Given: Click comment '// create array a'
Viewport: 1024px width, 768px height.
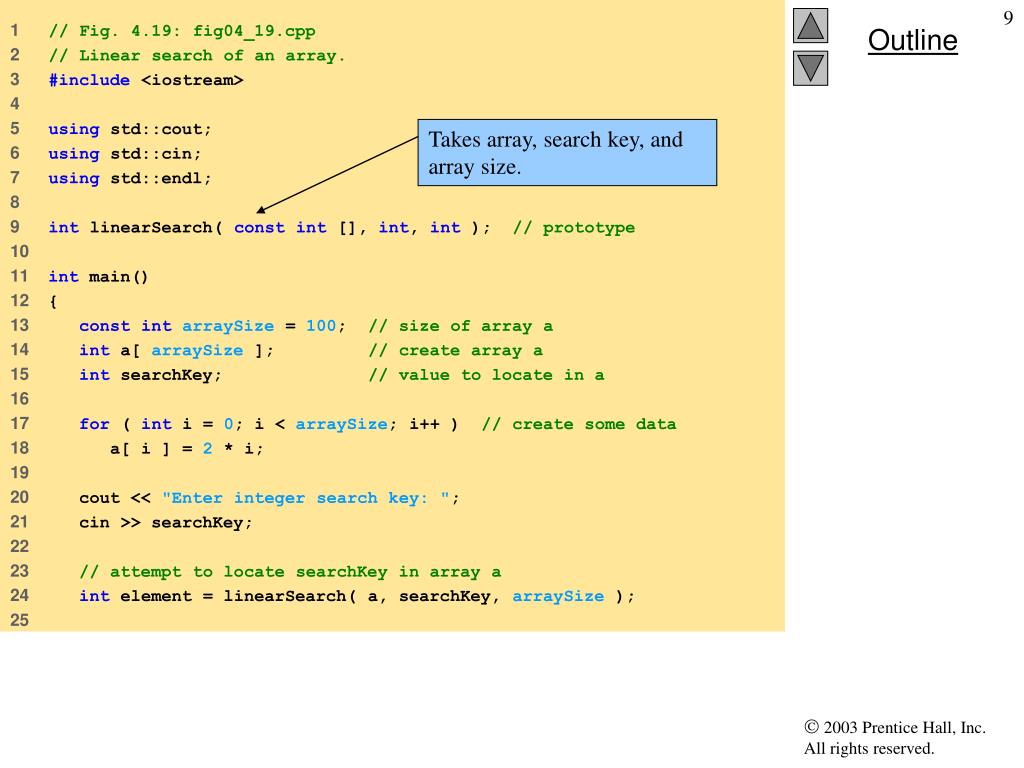Looking at the screenshot, I should (455, 351).
